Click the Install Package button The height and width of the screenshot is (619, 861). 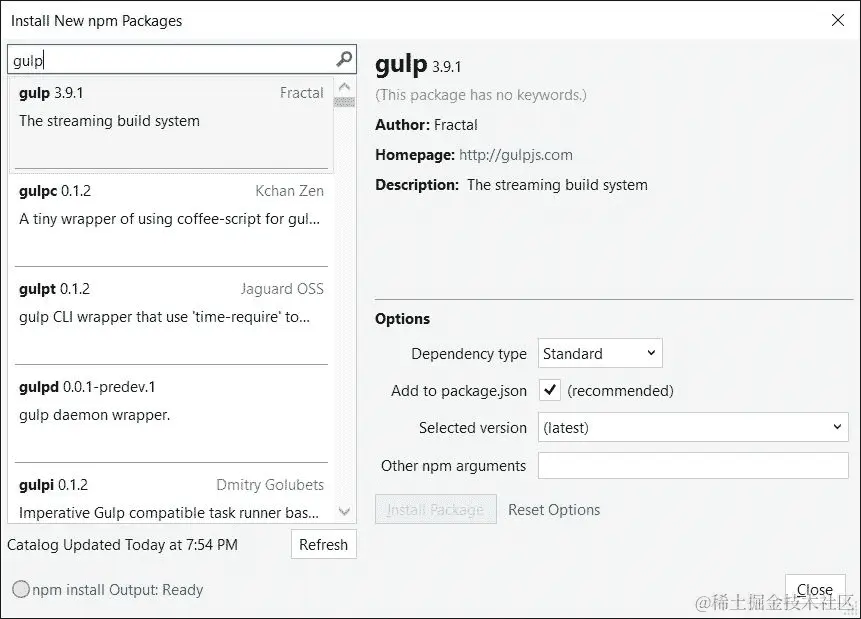(435, 509)
